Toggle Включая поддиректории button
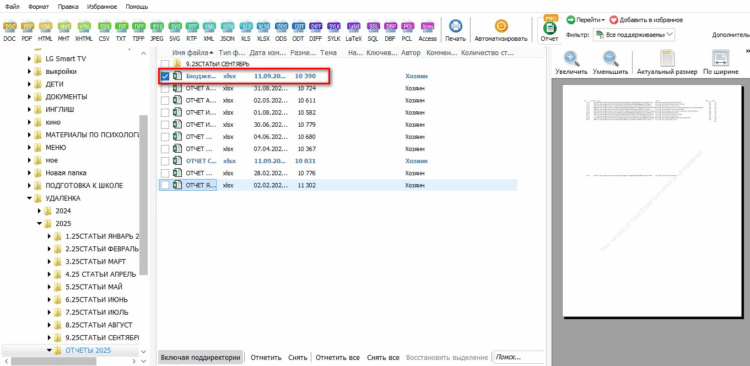The width and height of the screenshot is (750, 366). point(200,357)
